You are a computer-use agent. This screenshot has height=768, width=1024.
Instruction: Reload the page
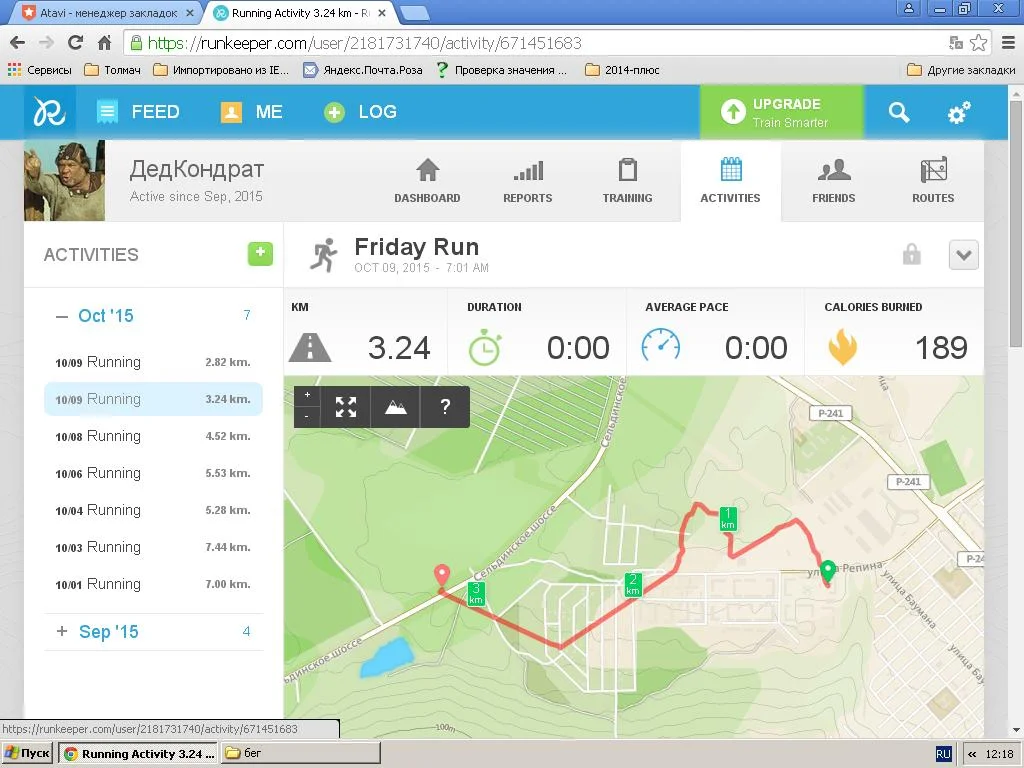pyautogui.click(x=76, y=43)
